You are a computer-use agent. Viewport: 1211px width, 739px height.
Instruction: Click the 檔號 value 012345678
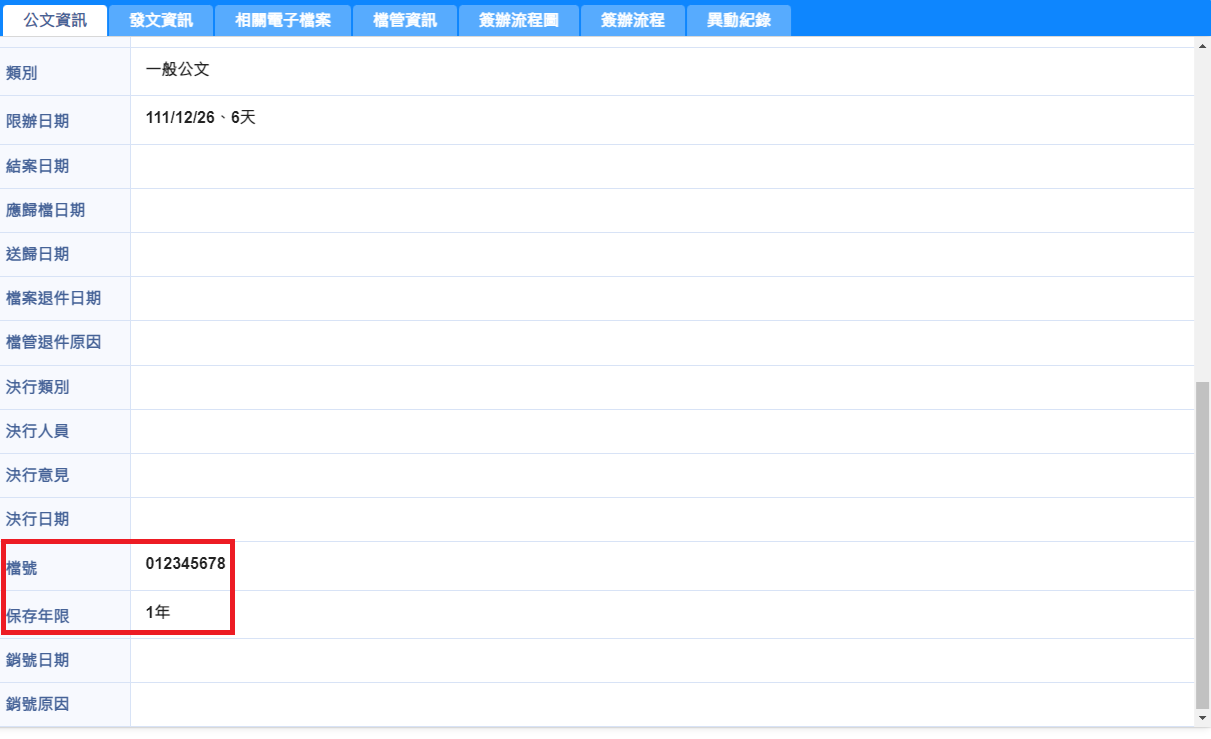point(185,564)
